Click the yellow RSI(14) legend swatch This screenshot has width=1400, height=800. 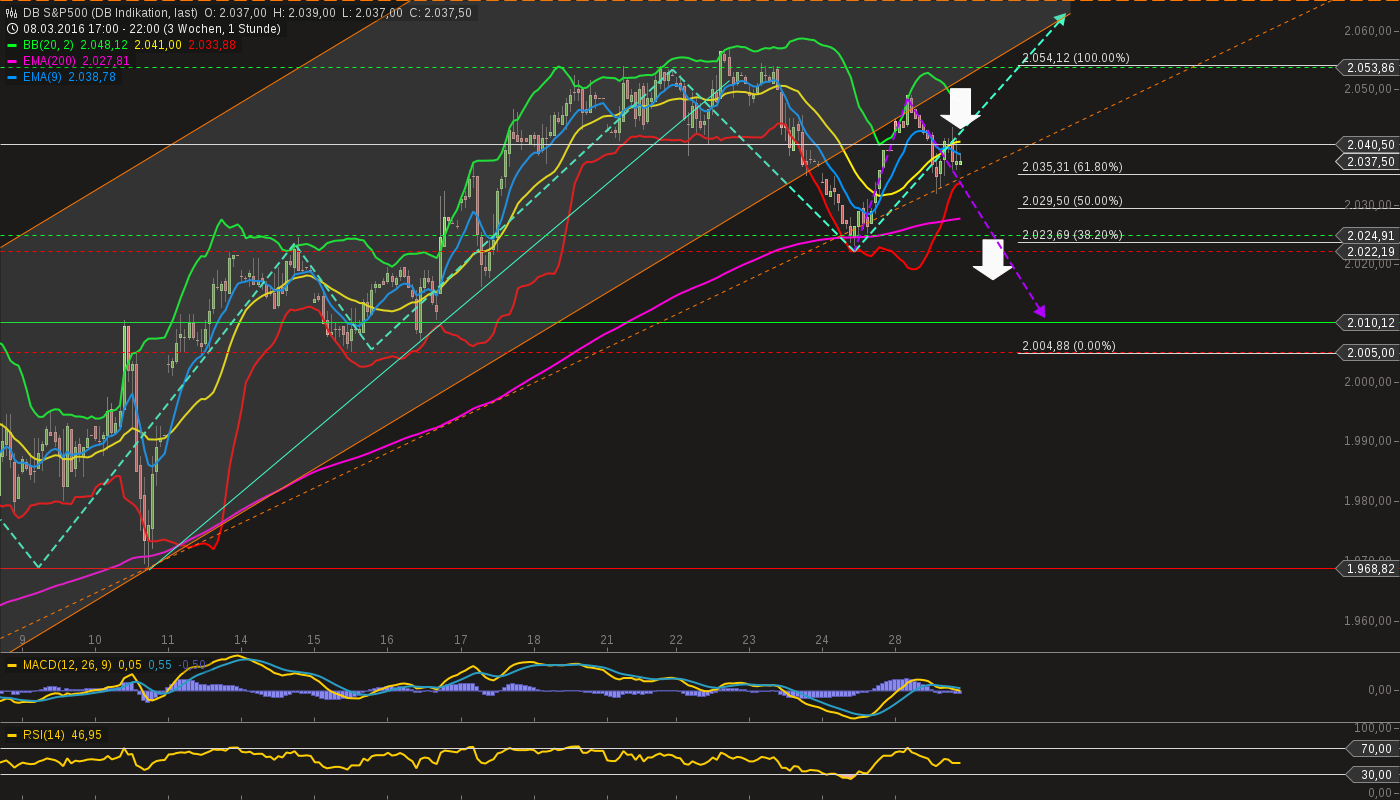12,735
